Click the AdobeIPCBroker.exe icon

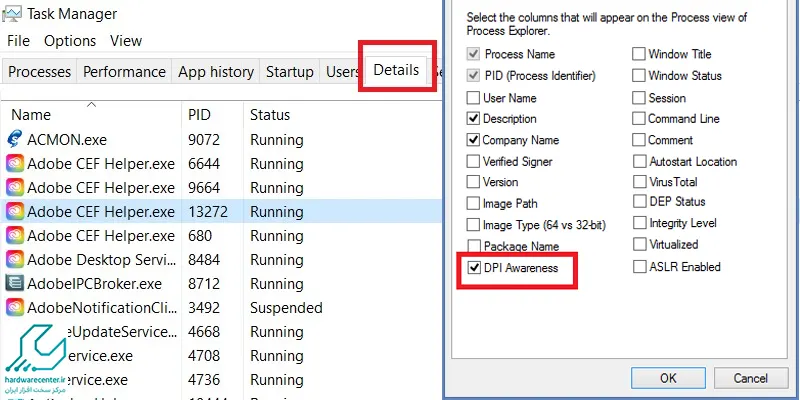[x=15, y=283]
